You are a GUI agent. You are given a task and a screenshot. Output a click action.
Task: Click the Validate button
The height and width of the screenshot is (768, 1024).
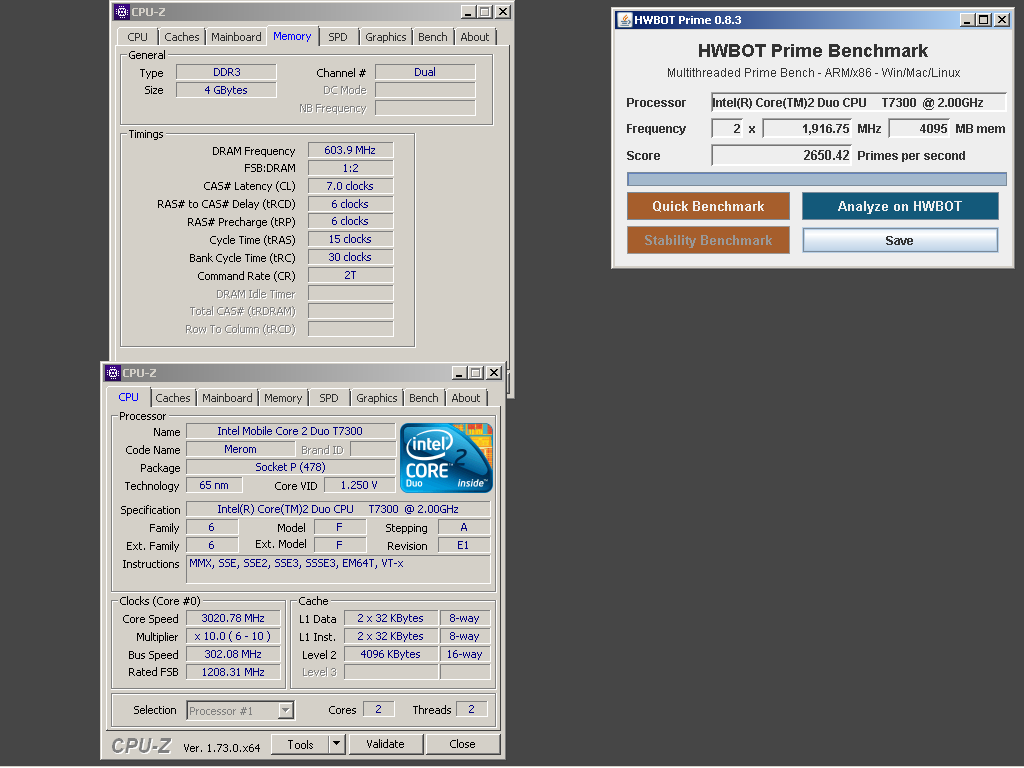click(385, 744)
